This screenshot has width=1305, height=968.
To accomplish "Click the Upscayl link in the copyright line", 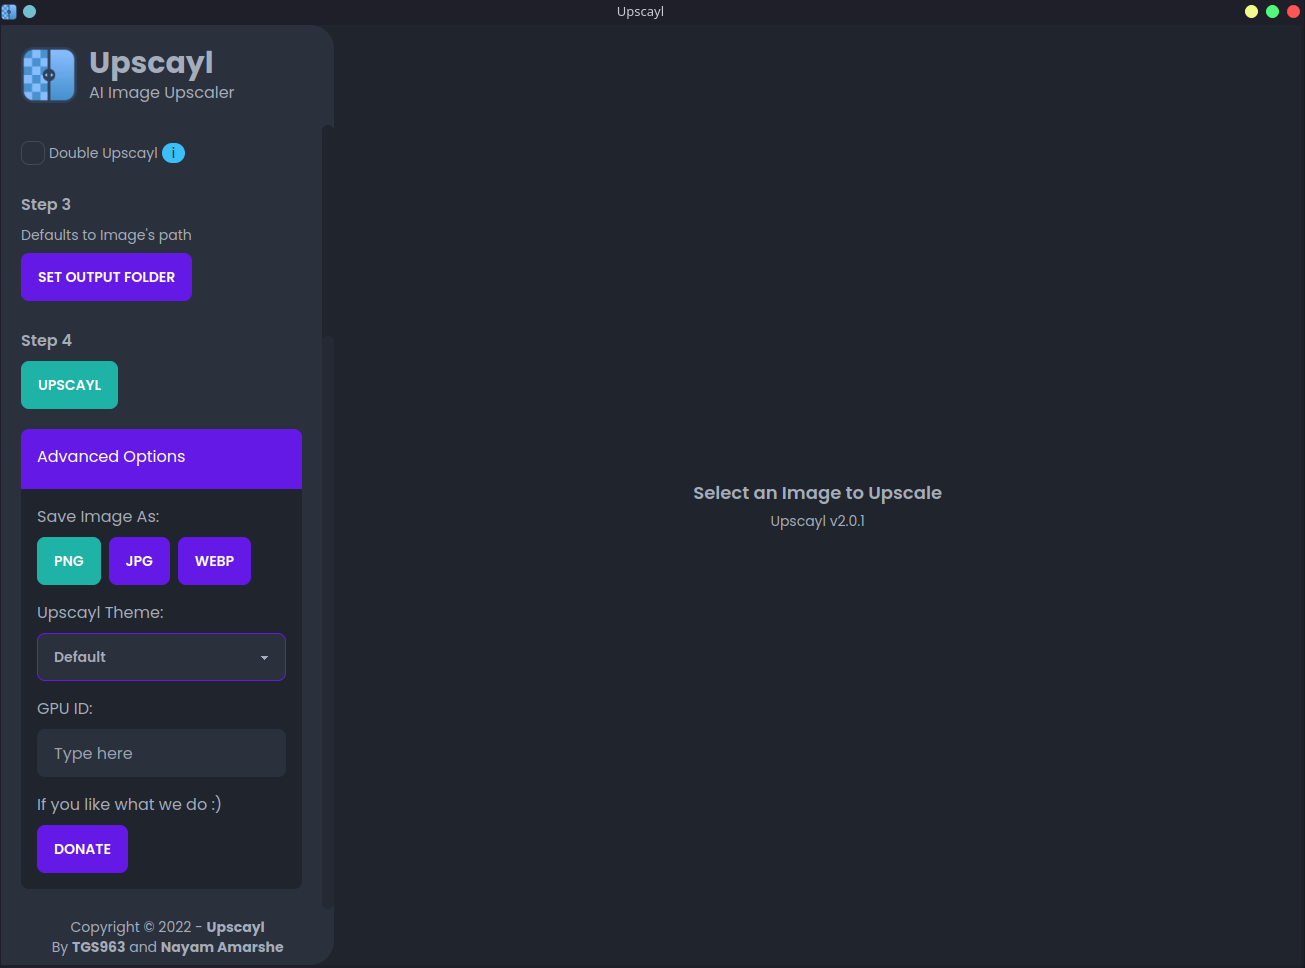I will tap(235, 927).
